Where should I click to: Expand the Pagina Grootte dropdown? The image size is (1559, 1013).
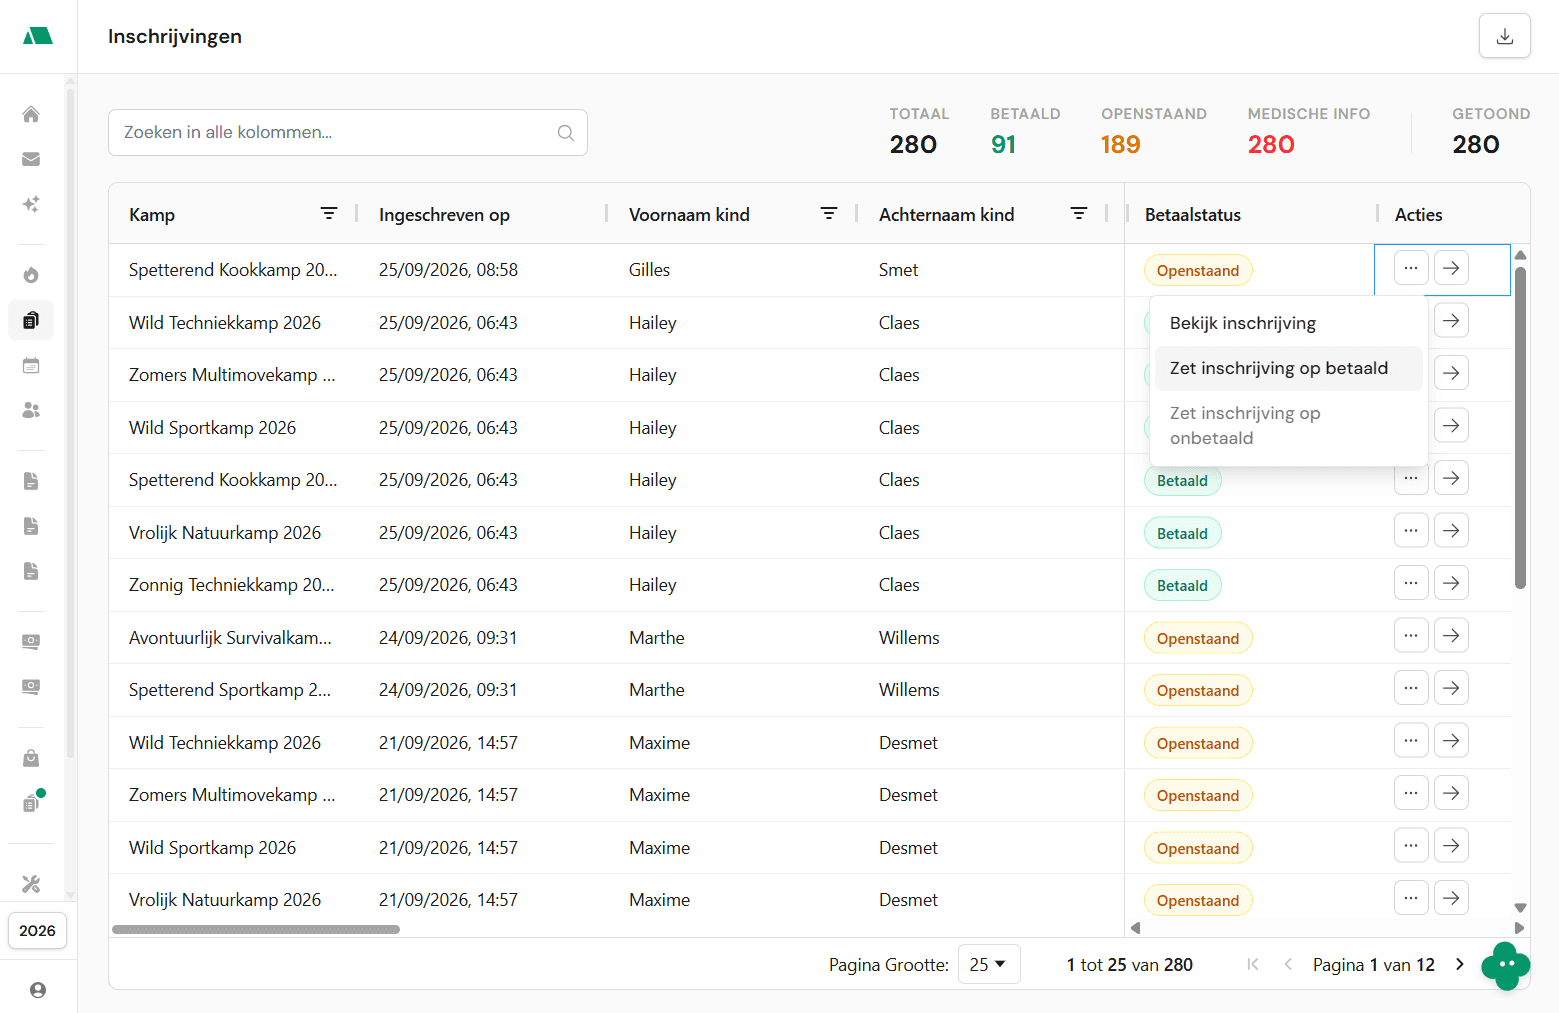989,964
